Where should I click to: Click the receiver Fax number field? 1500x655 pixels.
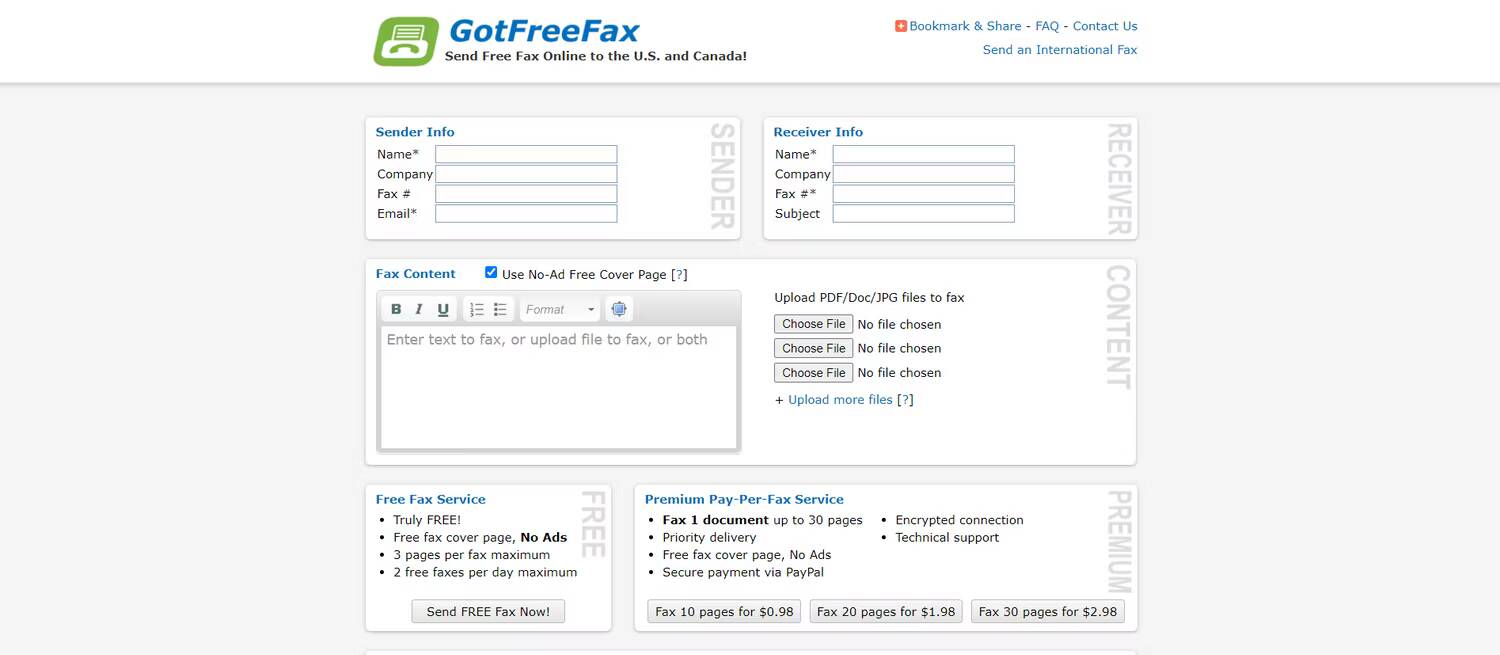[x=922, y=193]
